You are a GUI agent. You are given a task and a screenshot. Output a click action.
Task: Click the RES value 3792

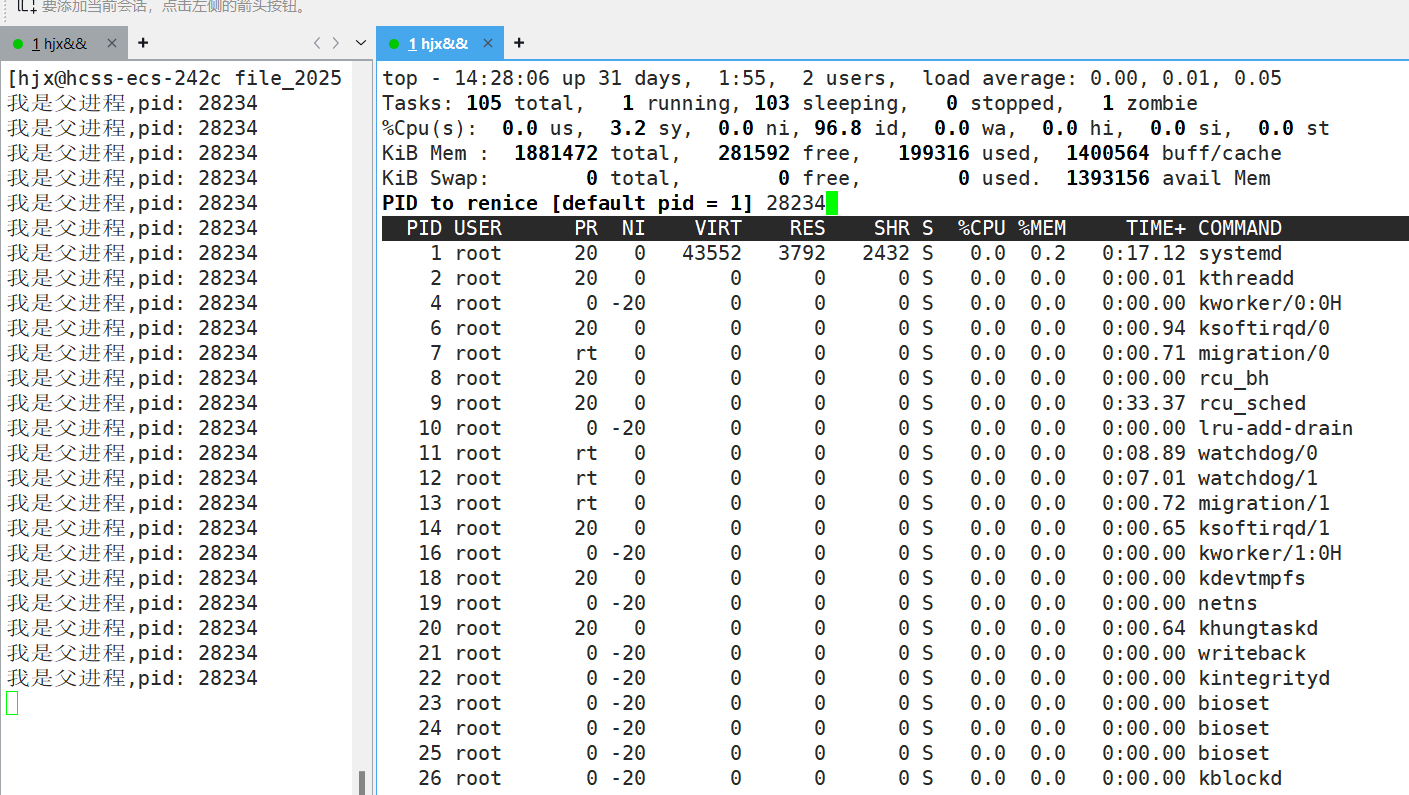point(802,253)
